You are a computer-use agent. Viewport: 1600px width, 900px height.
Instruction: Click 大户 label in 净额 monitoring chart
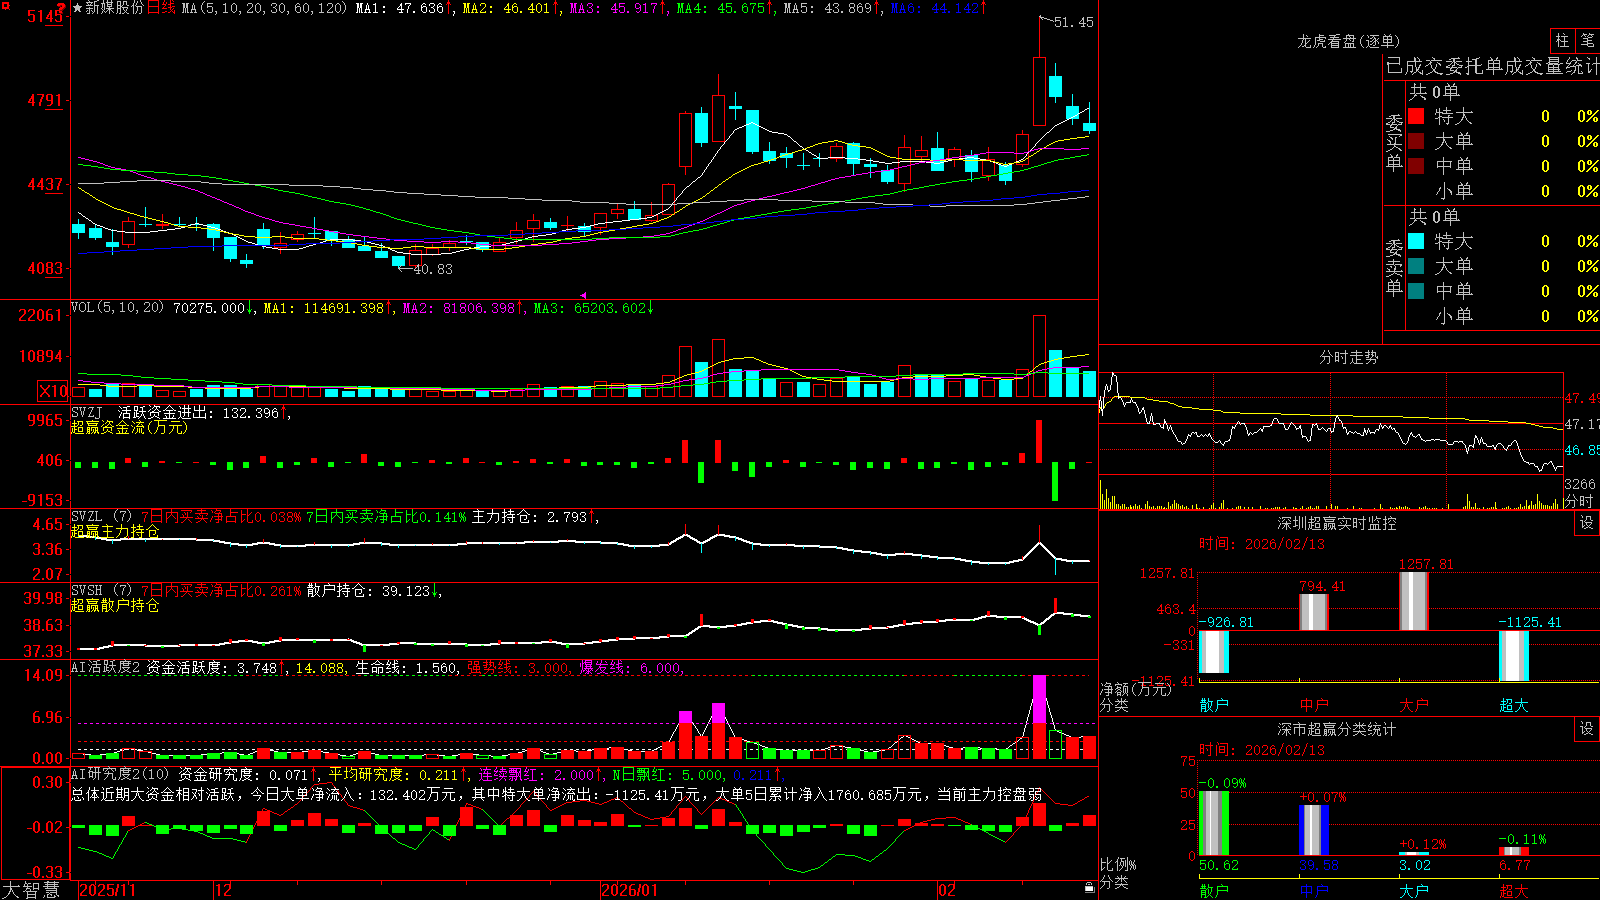[1414, 705]
